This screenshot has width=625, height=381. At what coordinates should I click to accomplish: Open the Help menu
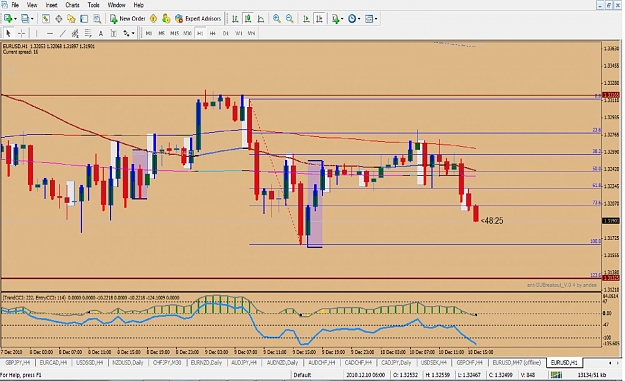point(138,5)
